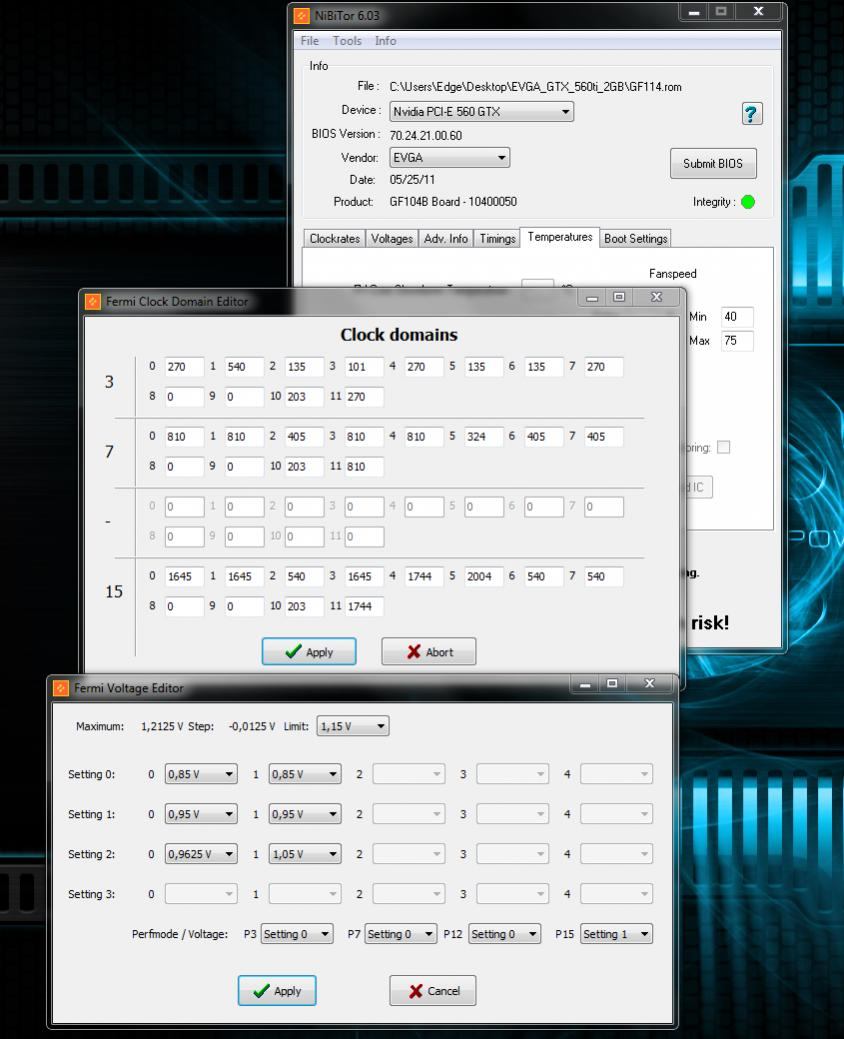
Task: Open P12 perfmode voltage dropdown
Action: tap(505, 934)
